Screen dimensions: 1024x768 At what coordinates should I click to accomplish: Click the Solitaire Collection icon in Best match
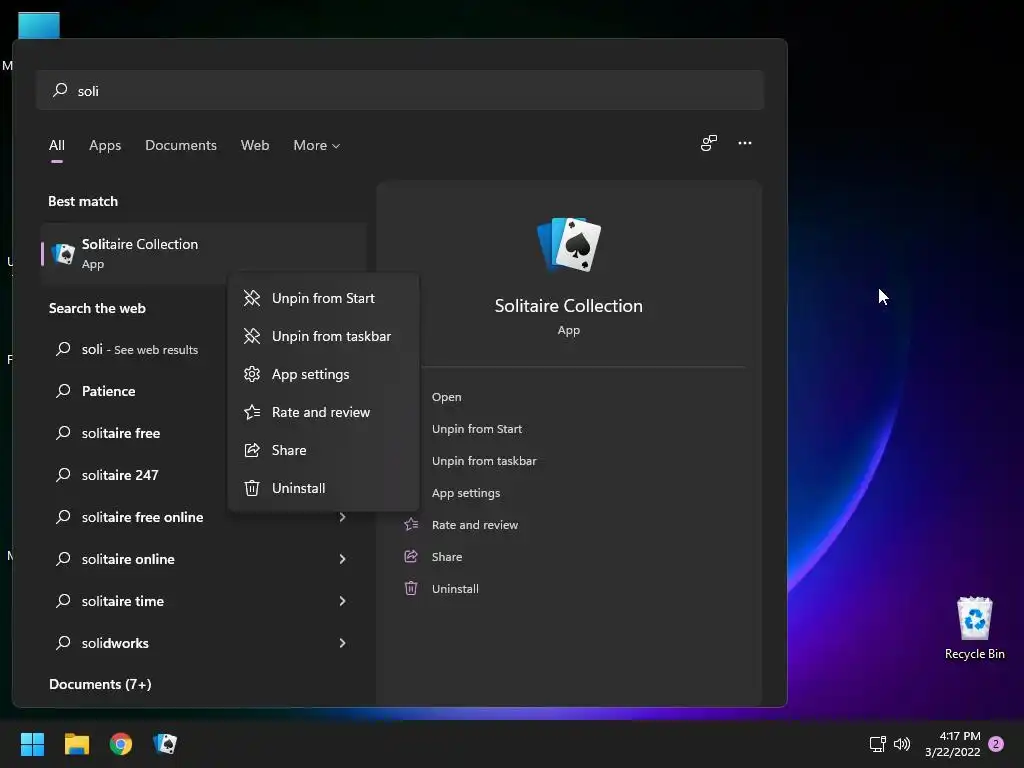[x=63, y=253]
